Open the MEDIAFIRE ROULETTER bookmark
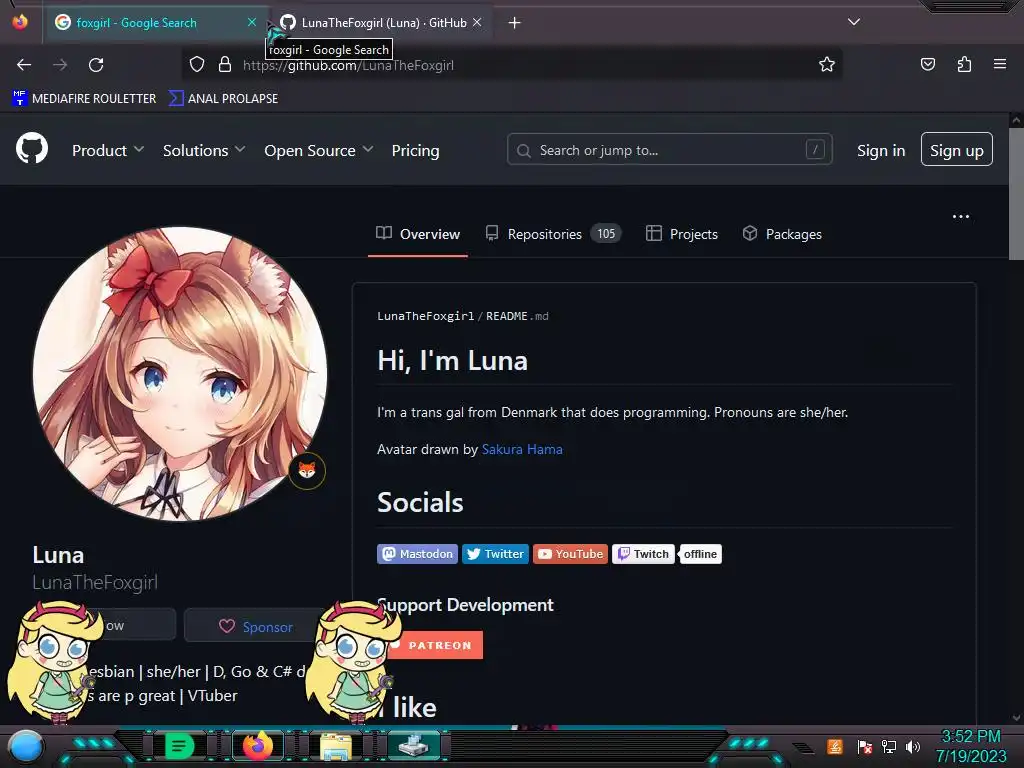The image size is (1024, 768). pyautogui.click(x=84, y=99)
